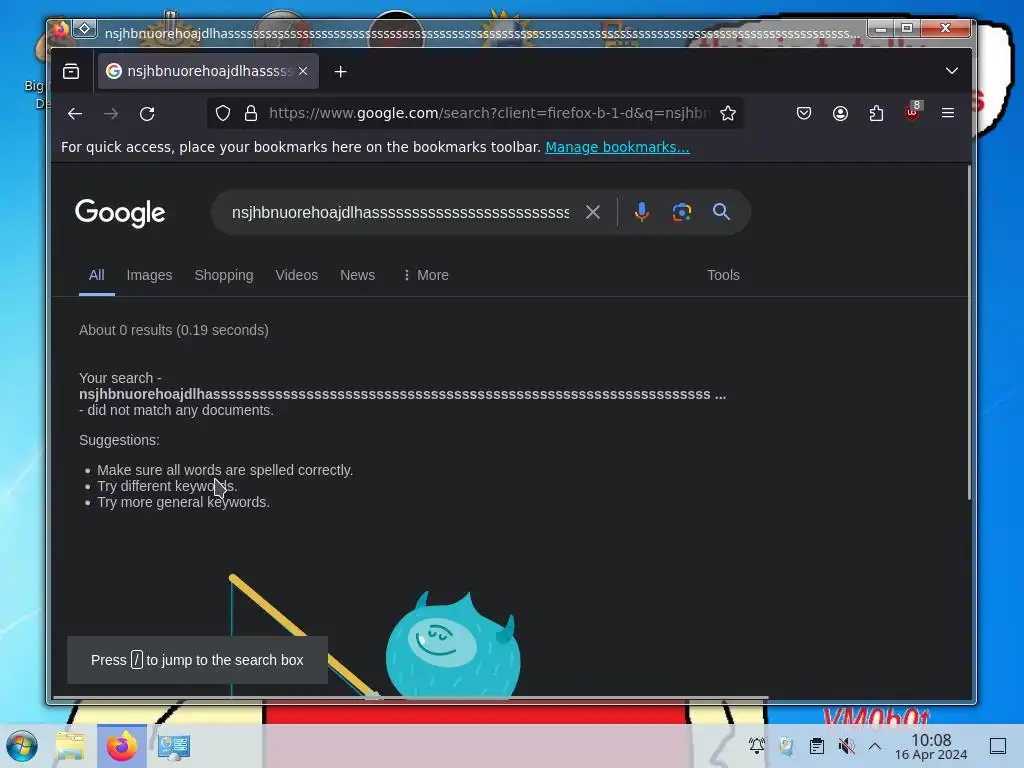Select Firefox in the taskbar
This screenshot has height=768, width=1024.
[x=121, y=746]
